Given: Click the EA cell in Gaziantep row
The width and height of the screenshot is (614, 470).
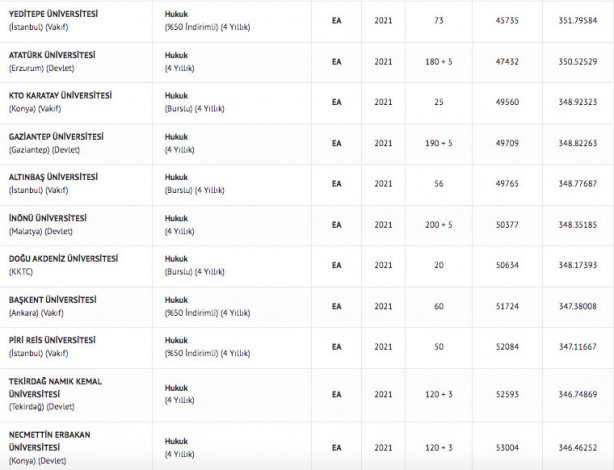Looking at the screenshot, I should tap(337, 143).
